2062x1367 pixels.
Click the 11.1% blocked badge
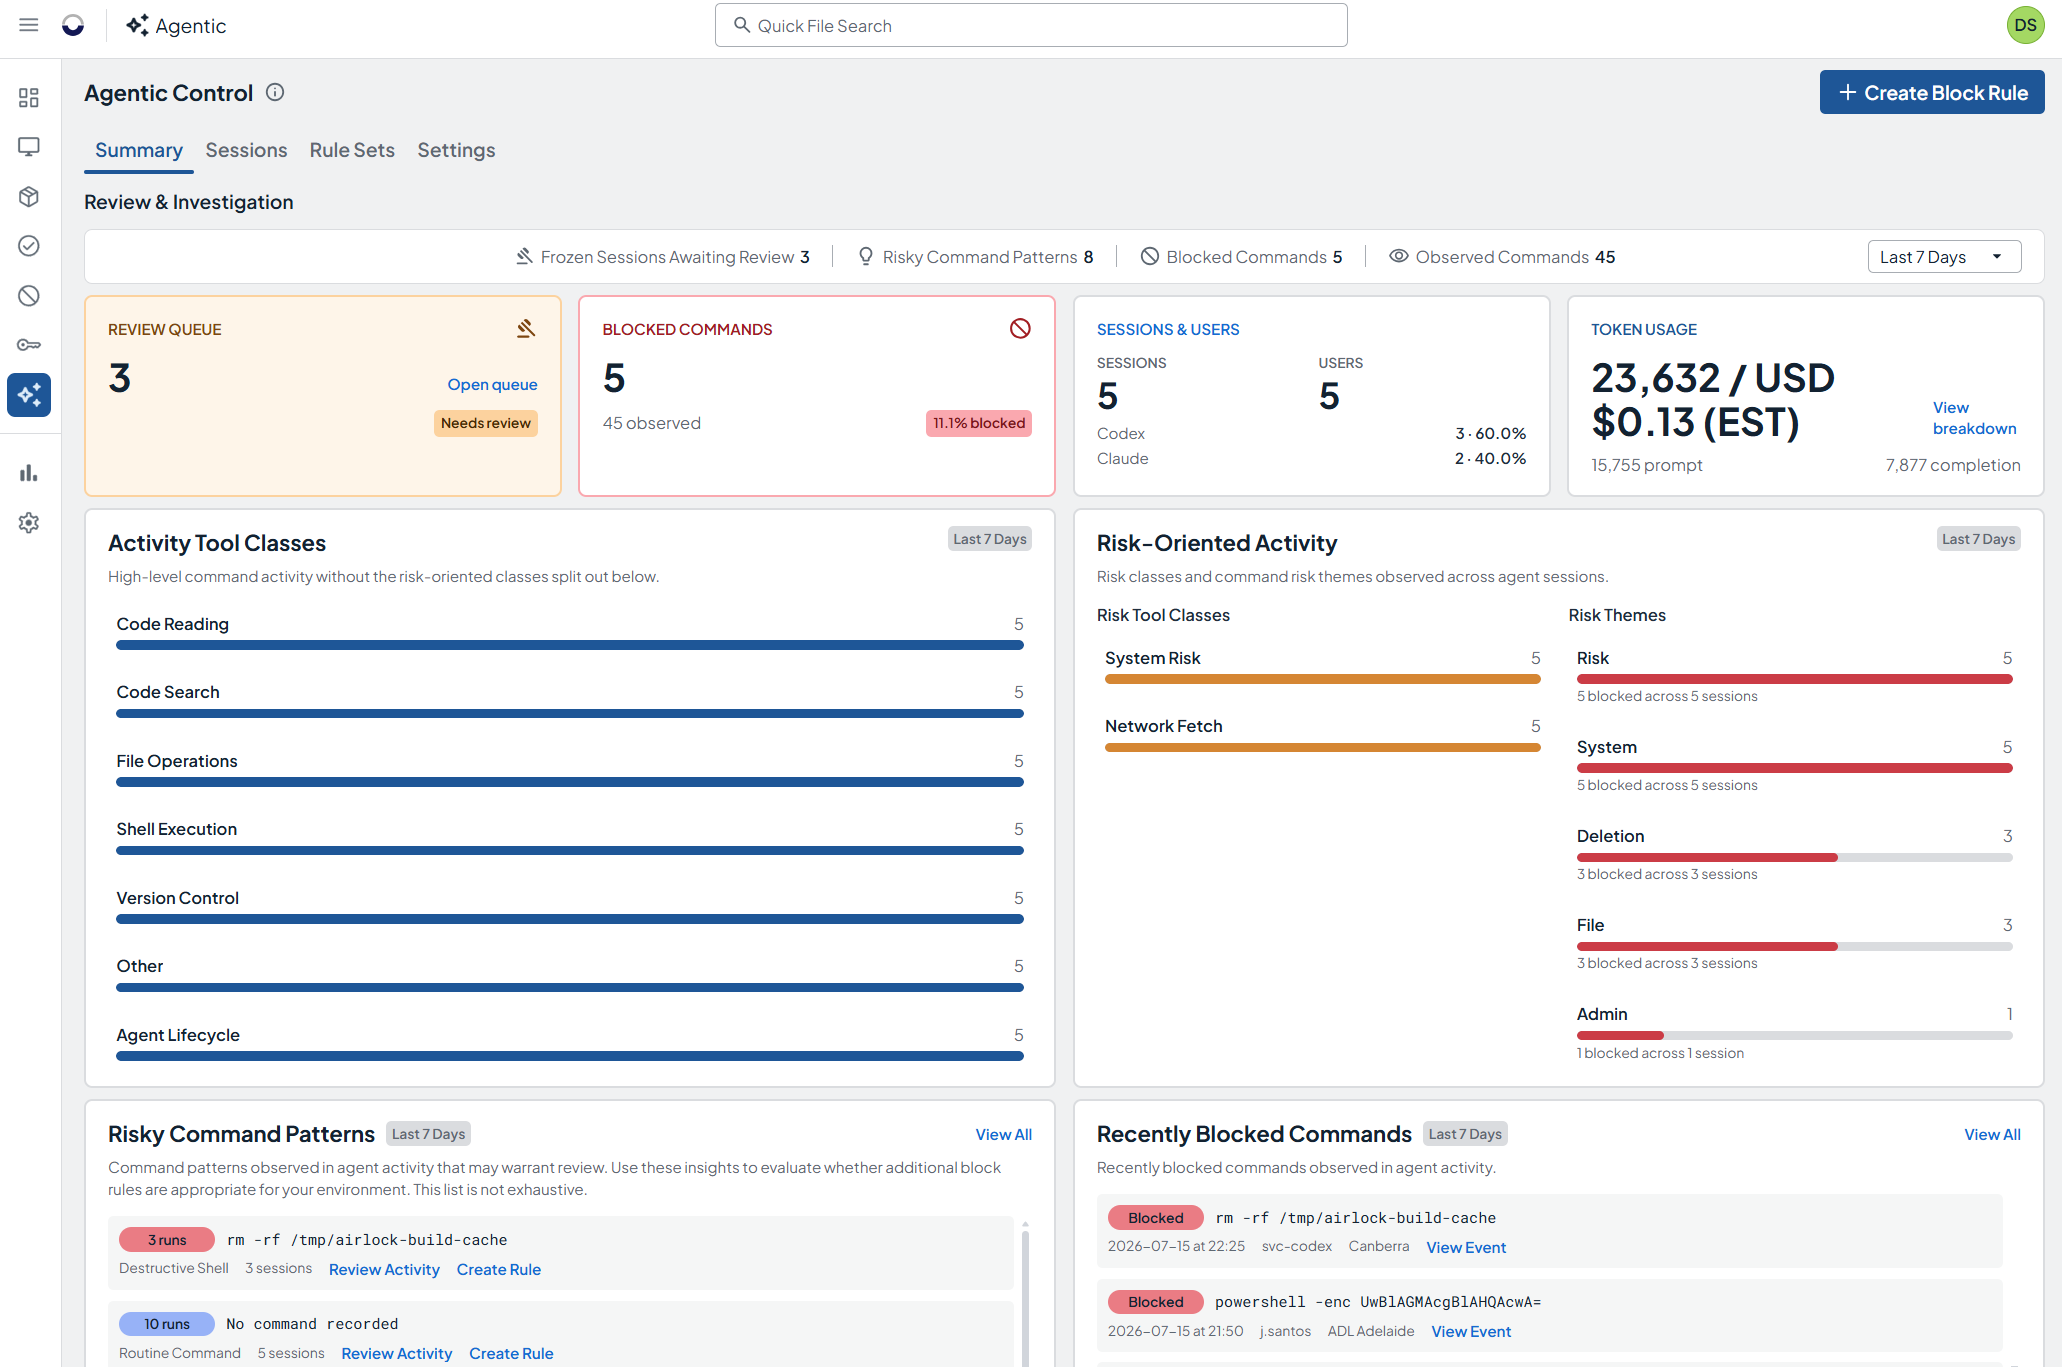(979, 423)
